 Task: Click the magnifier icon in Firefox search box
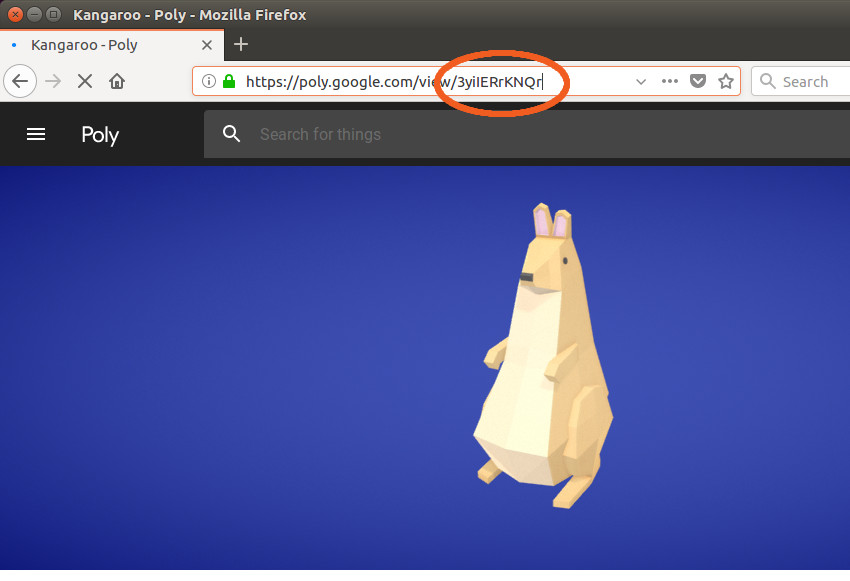click(767, 81)
